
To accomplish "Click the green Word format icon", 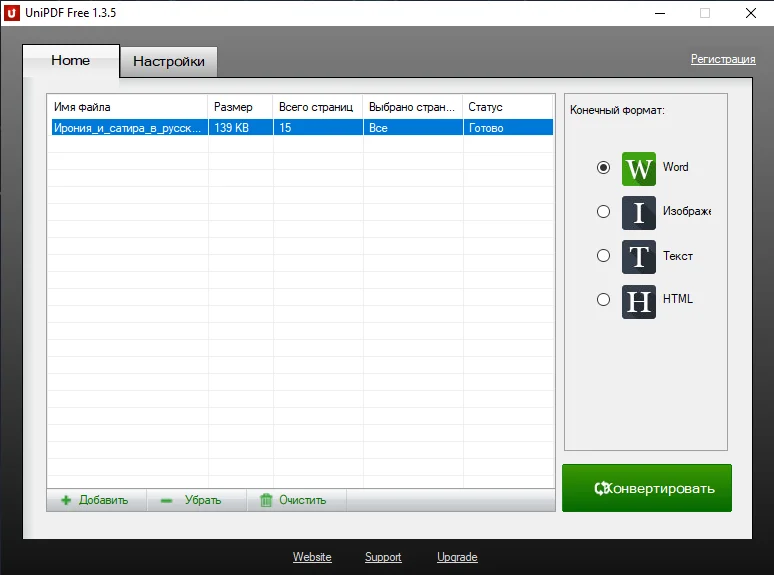I will pos(639,169).
